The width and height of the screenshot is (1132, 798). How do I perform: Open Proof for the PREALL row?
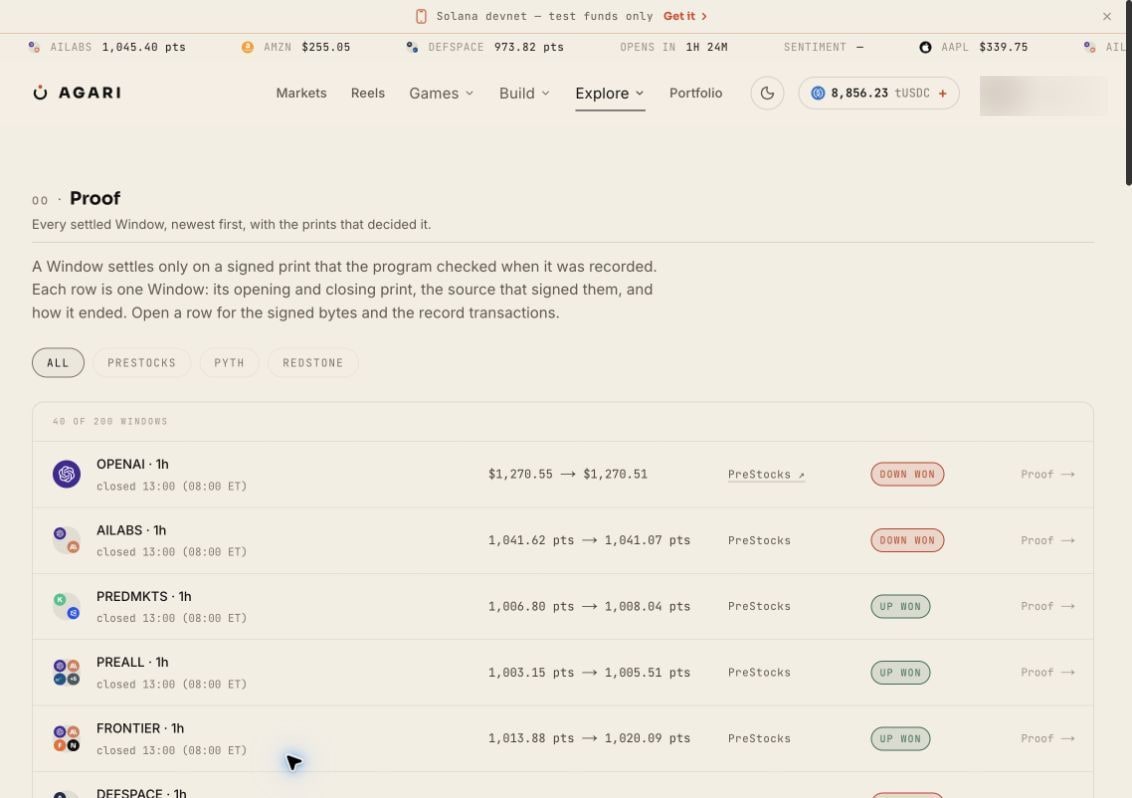tap(1048, 672)
